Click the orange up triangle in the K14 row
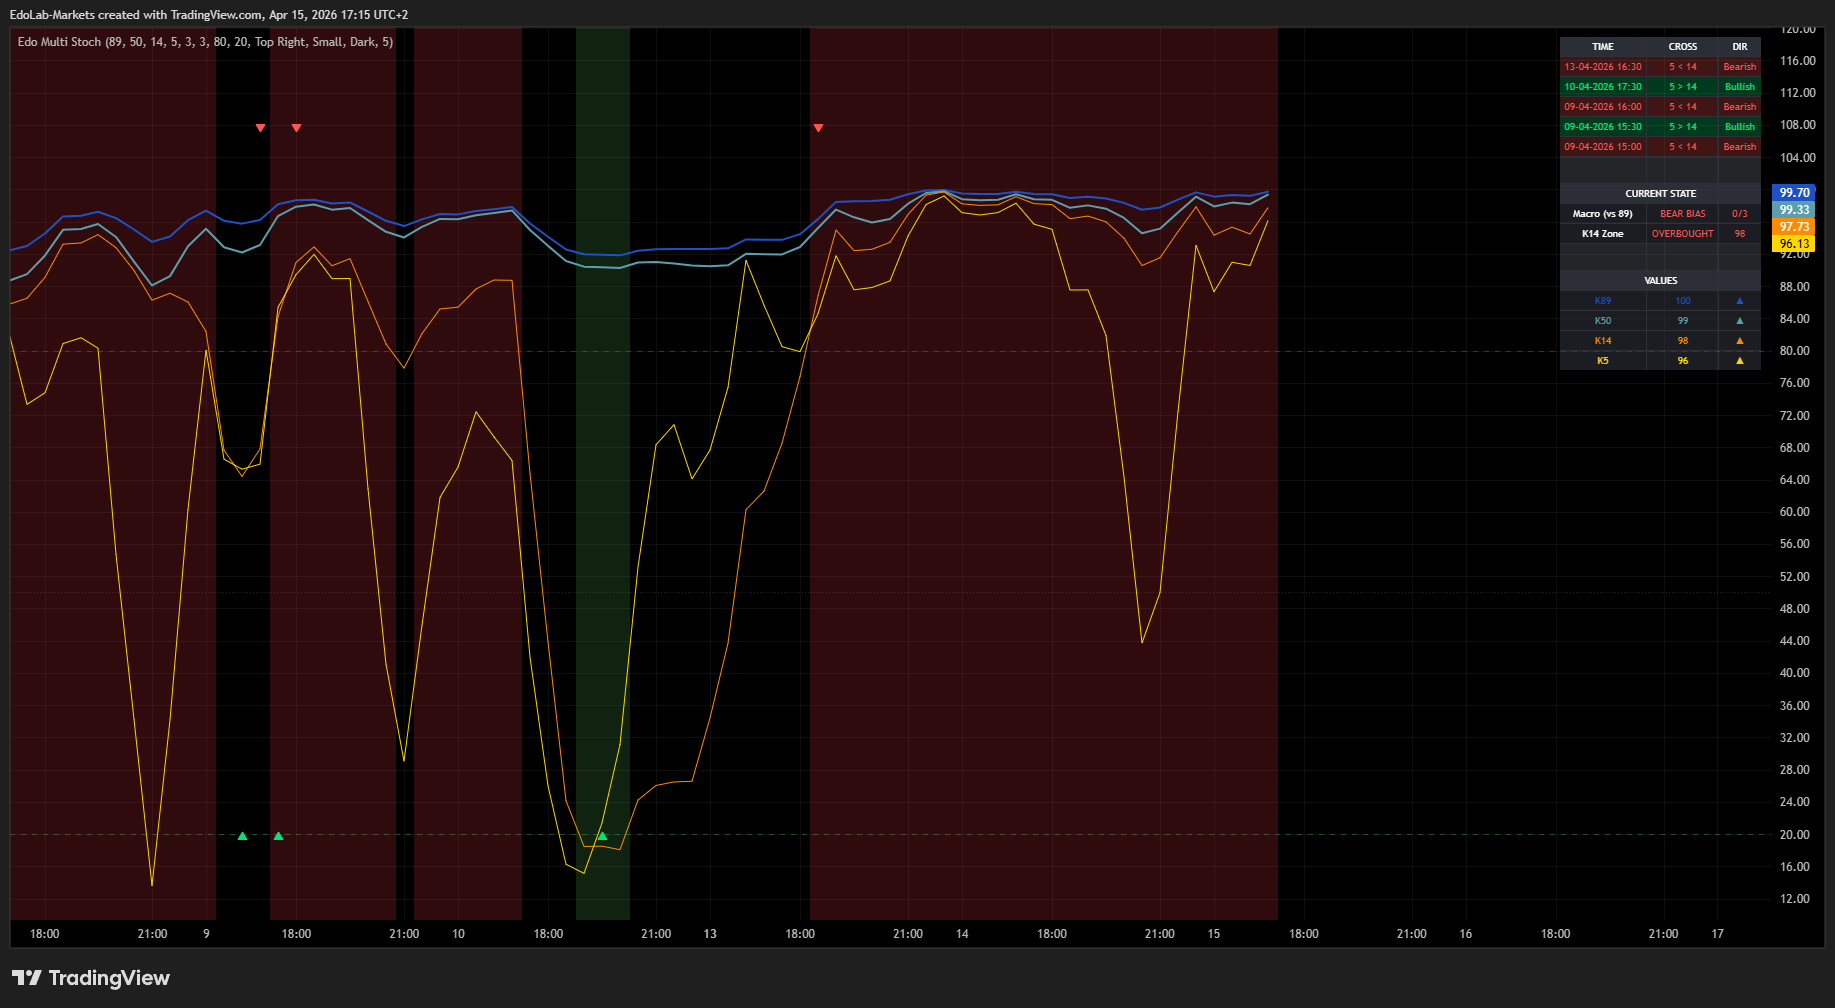The width and height of the screenshot is (1835, 1008). (x=1739, y=341)
